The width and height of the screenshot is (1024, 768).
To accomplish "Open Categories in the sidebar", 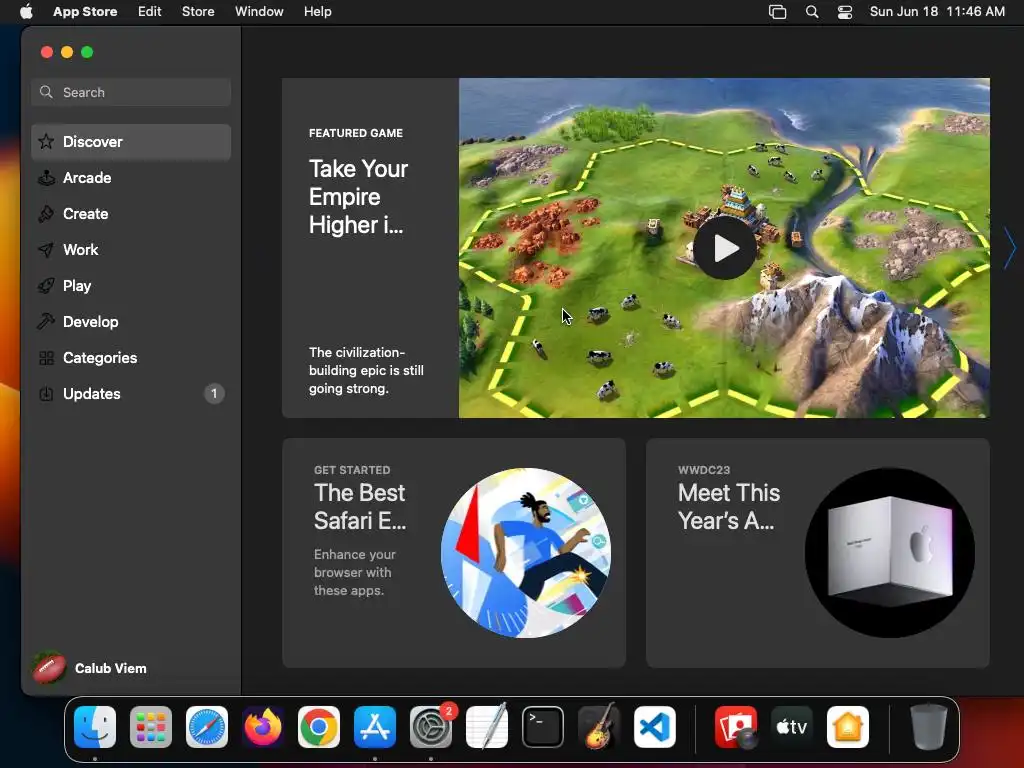I will tap(131, 357).
